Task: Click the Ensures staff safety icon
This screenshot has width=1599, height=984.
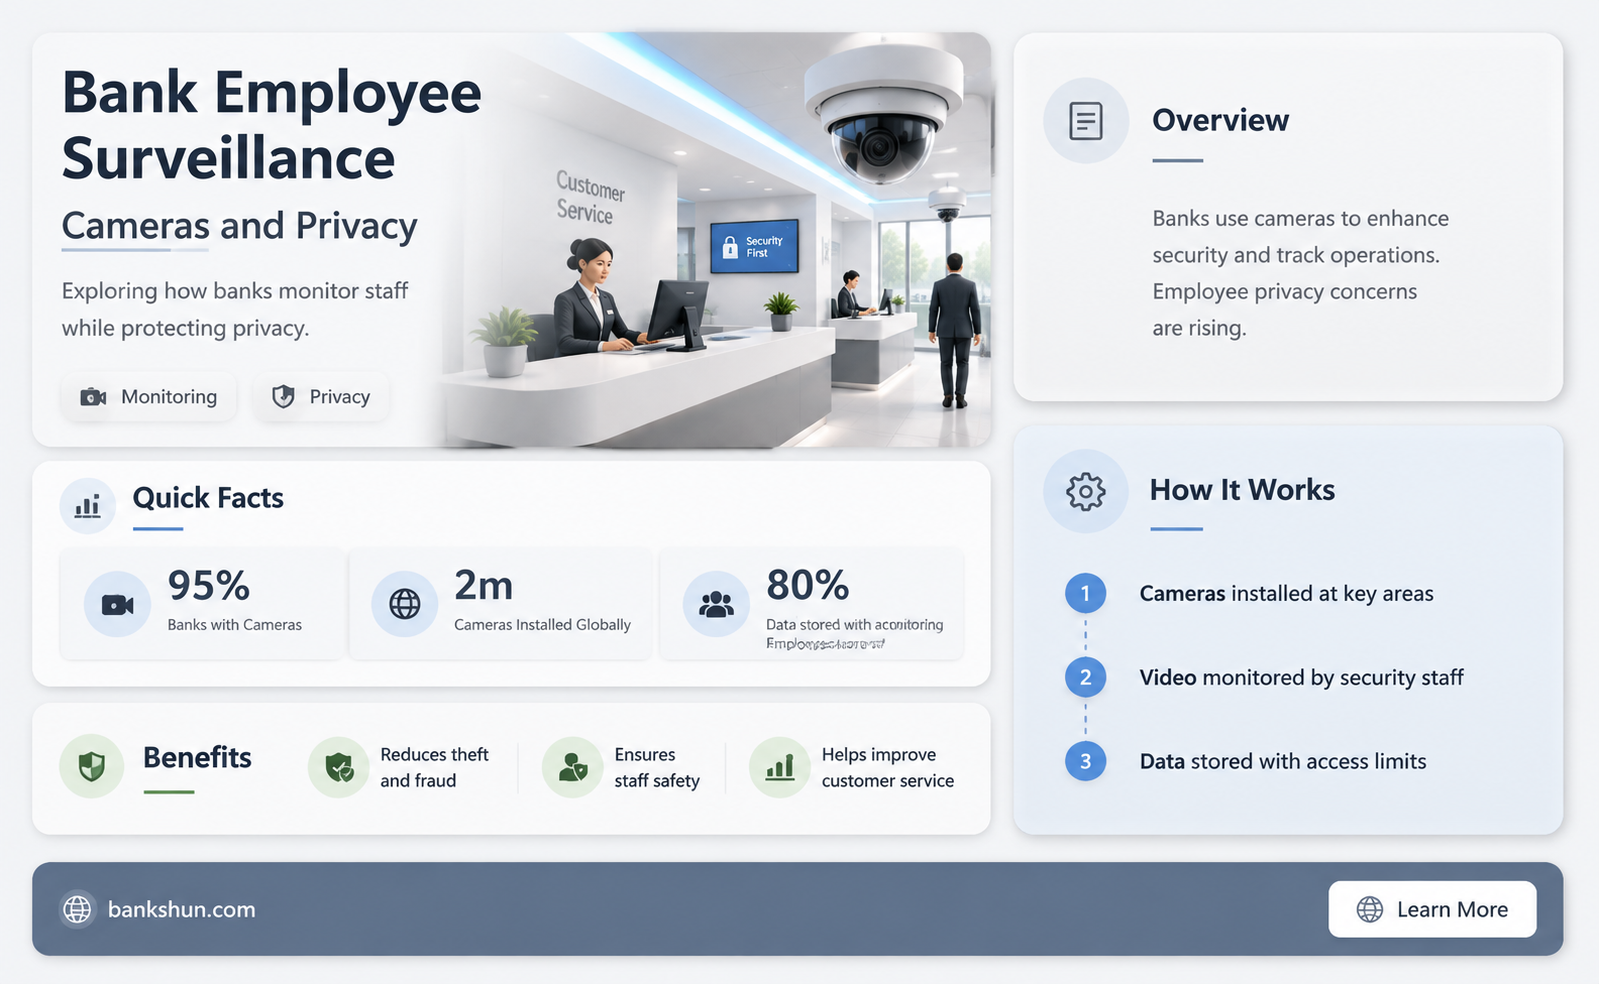Action: pos(573,768)
